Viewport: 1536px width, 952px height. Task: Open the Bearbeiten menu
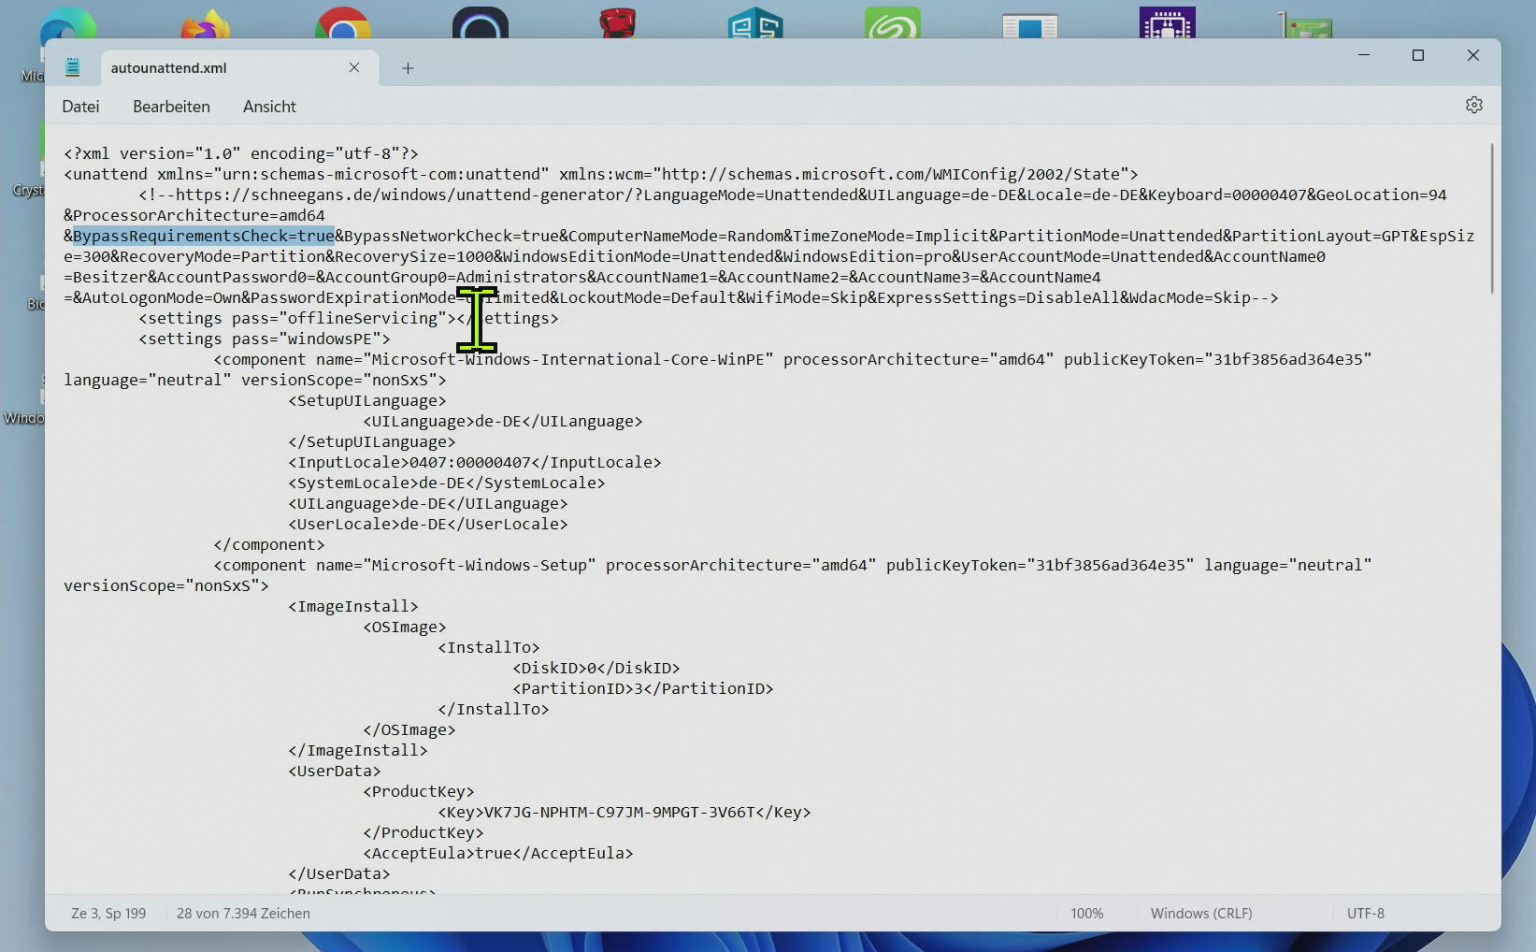pos(170,106)
